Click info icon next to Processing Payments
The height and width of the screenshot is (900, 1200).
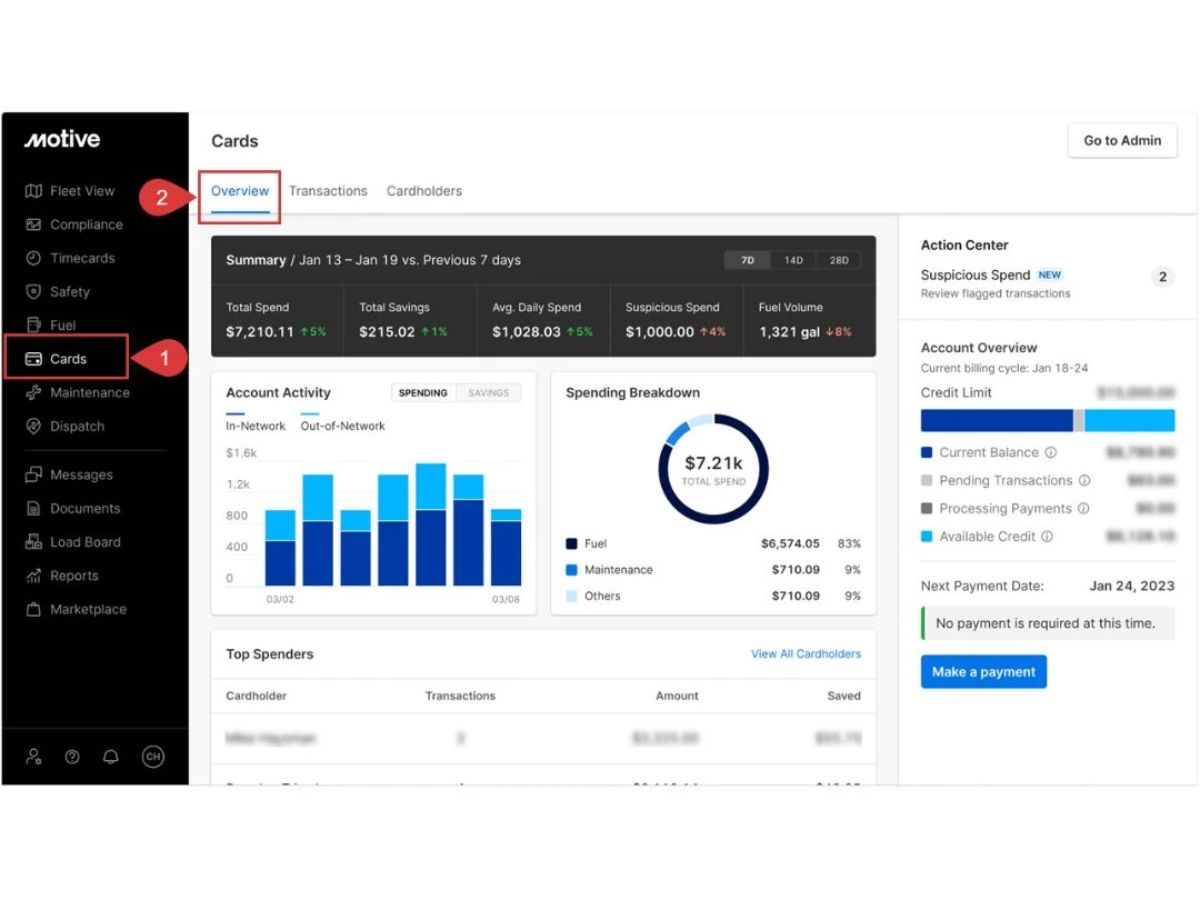pyautogui.click(x=1083, y=509)
